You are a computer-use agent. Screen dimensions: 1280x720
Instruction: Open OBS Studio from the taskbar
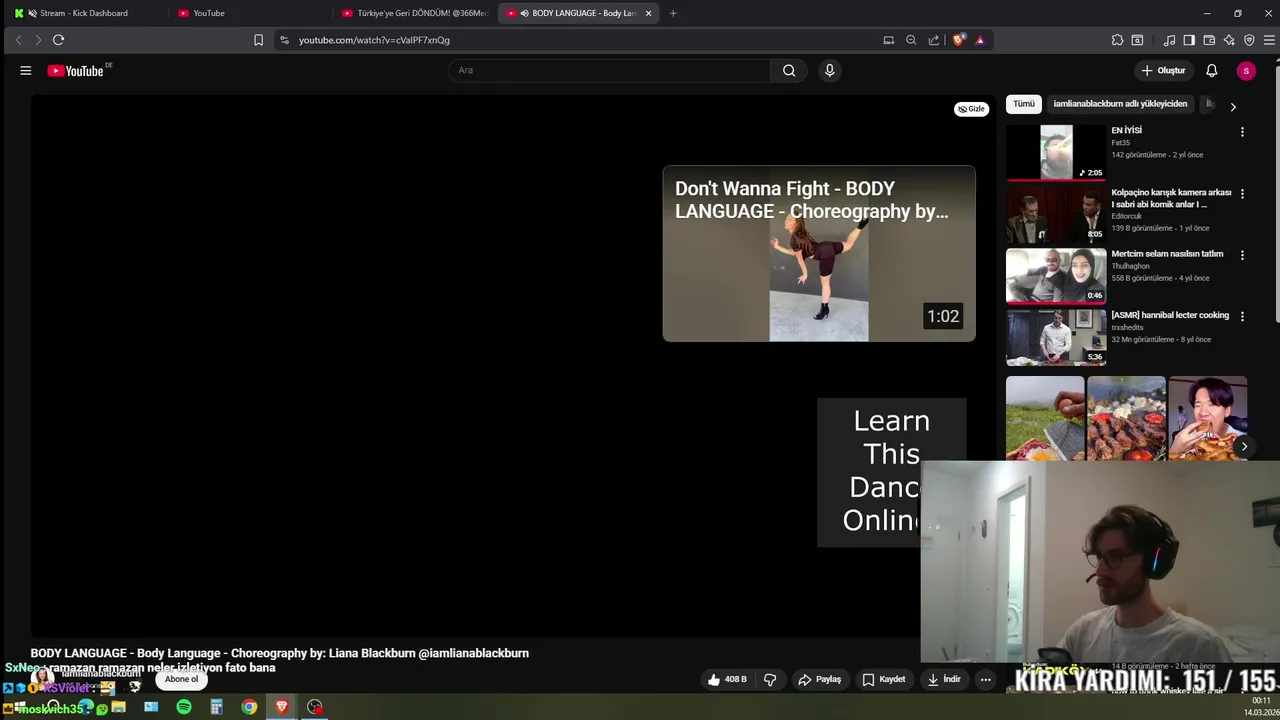pos(315,707)
